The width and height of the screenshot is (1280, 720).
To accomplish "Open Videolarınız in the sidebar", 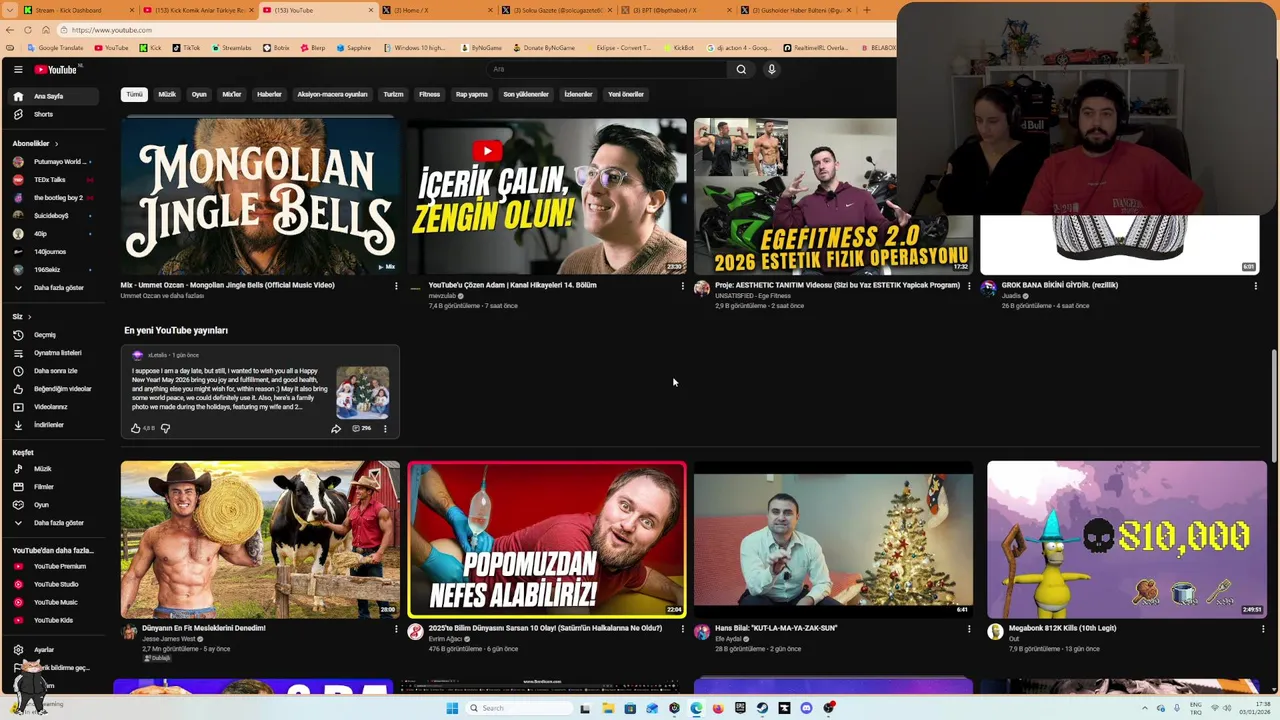I will click(52, 407).
